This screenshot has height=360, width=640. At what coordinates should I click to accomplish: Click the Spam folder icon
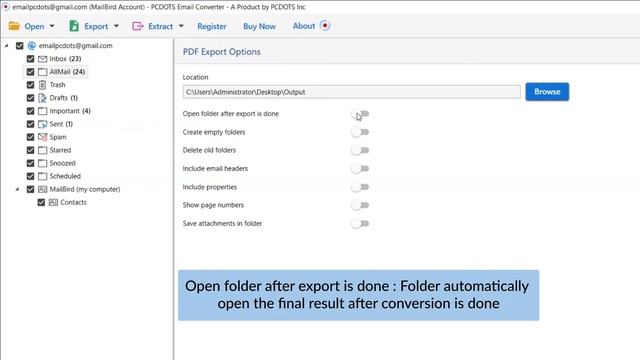tap(42, 137)
